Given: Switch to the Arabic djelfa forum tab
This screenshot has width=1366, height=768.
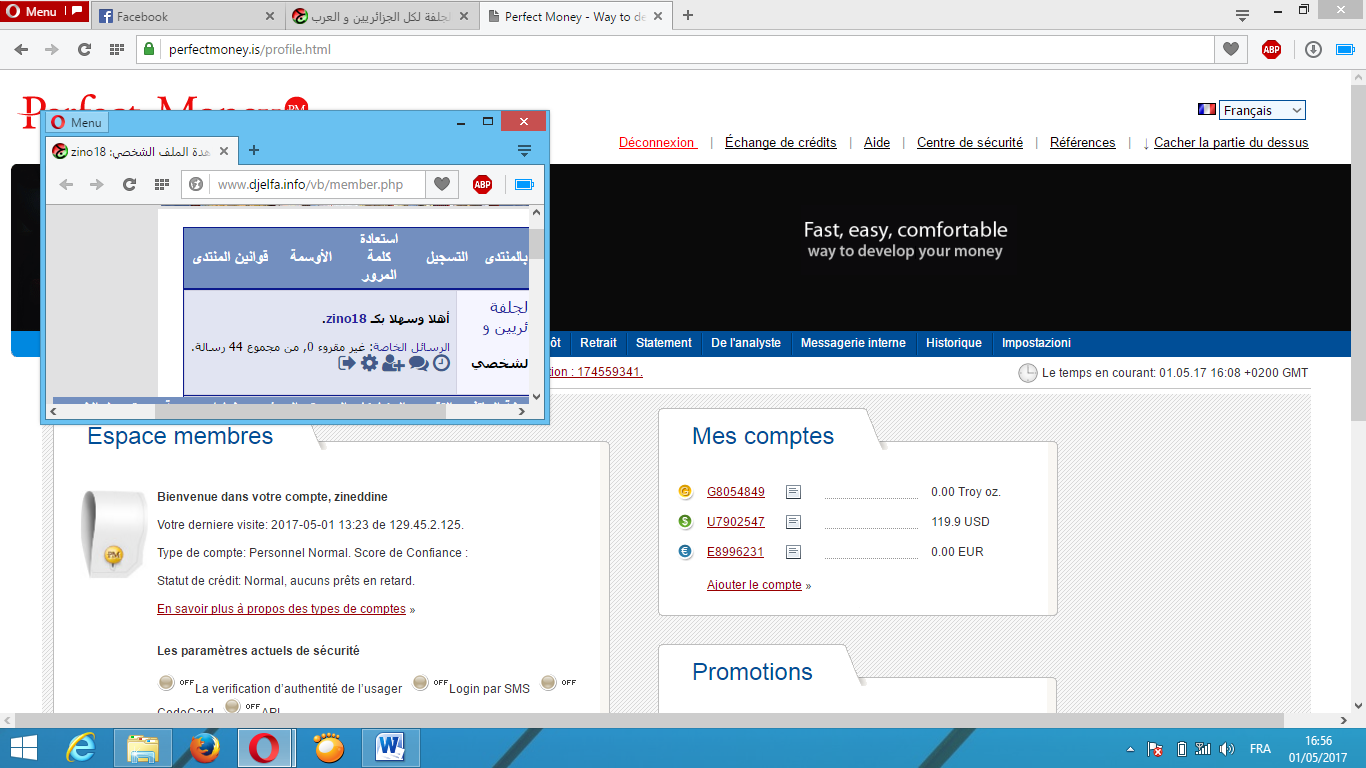Looking at the screenshot, I should [383, 16].
